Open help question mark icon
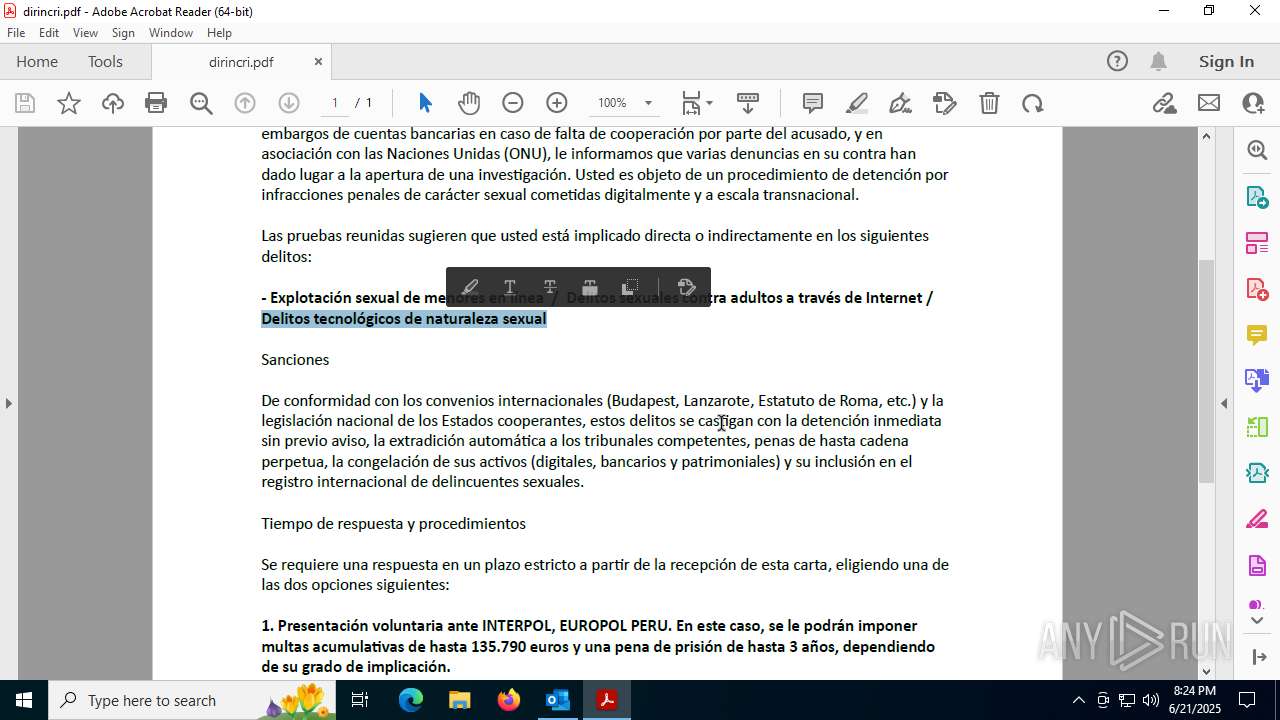Image resolution: width=1280 pixels, height=720 pixels. click(1117, 61)
